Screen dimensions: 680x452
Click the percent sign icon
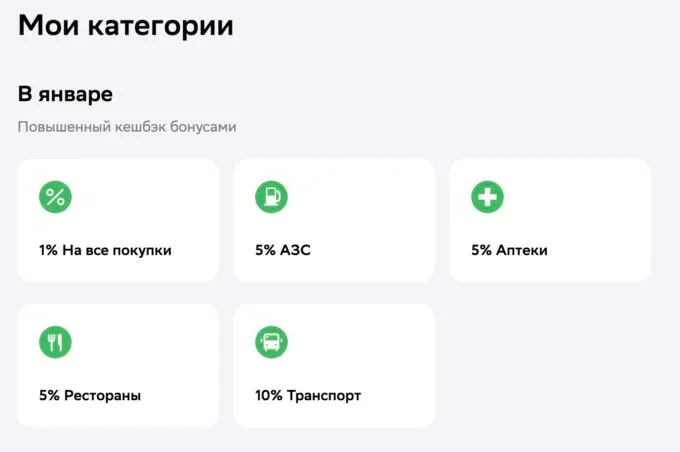pyautogui.click(x=56, y=197)
